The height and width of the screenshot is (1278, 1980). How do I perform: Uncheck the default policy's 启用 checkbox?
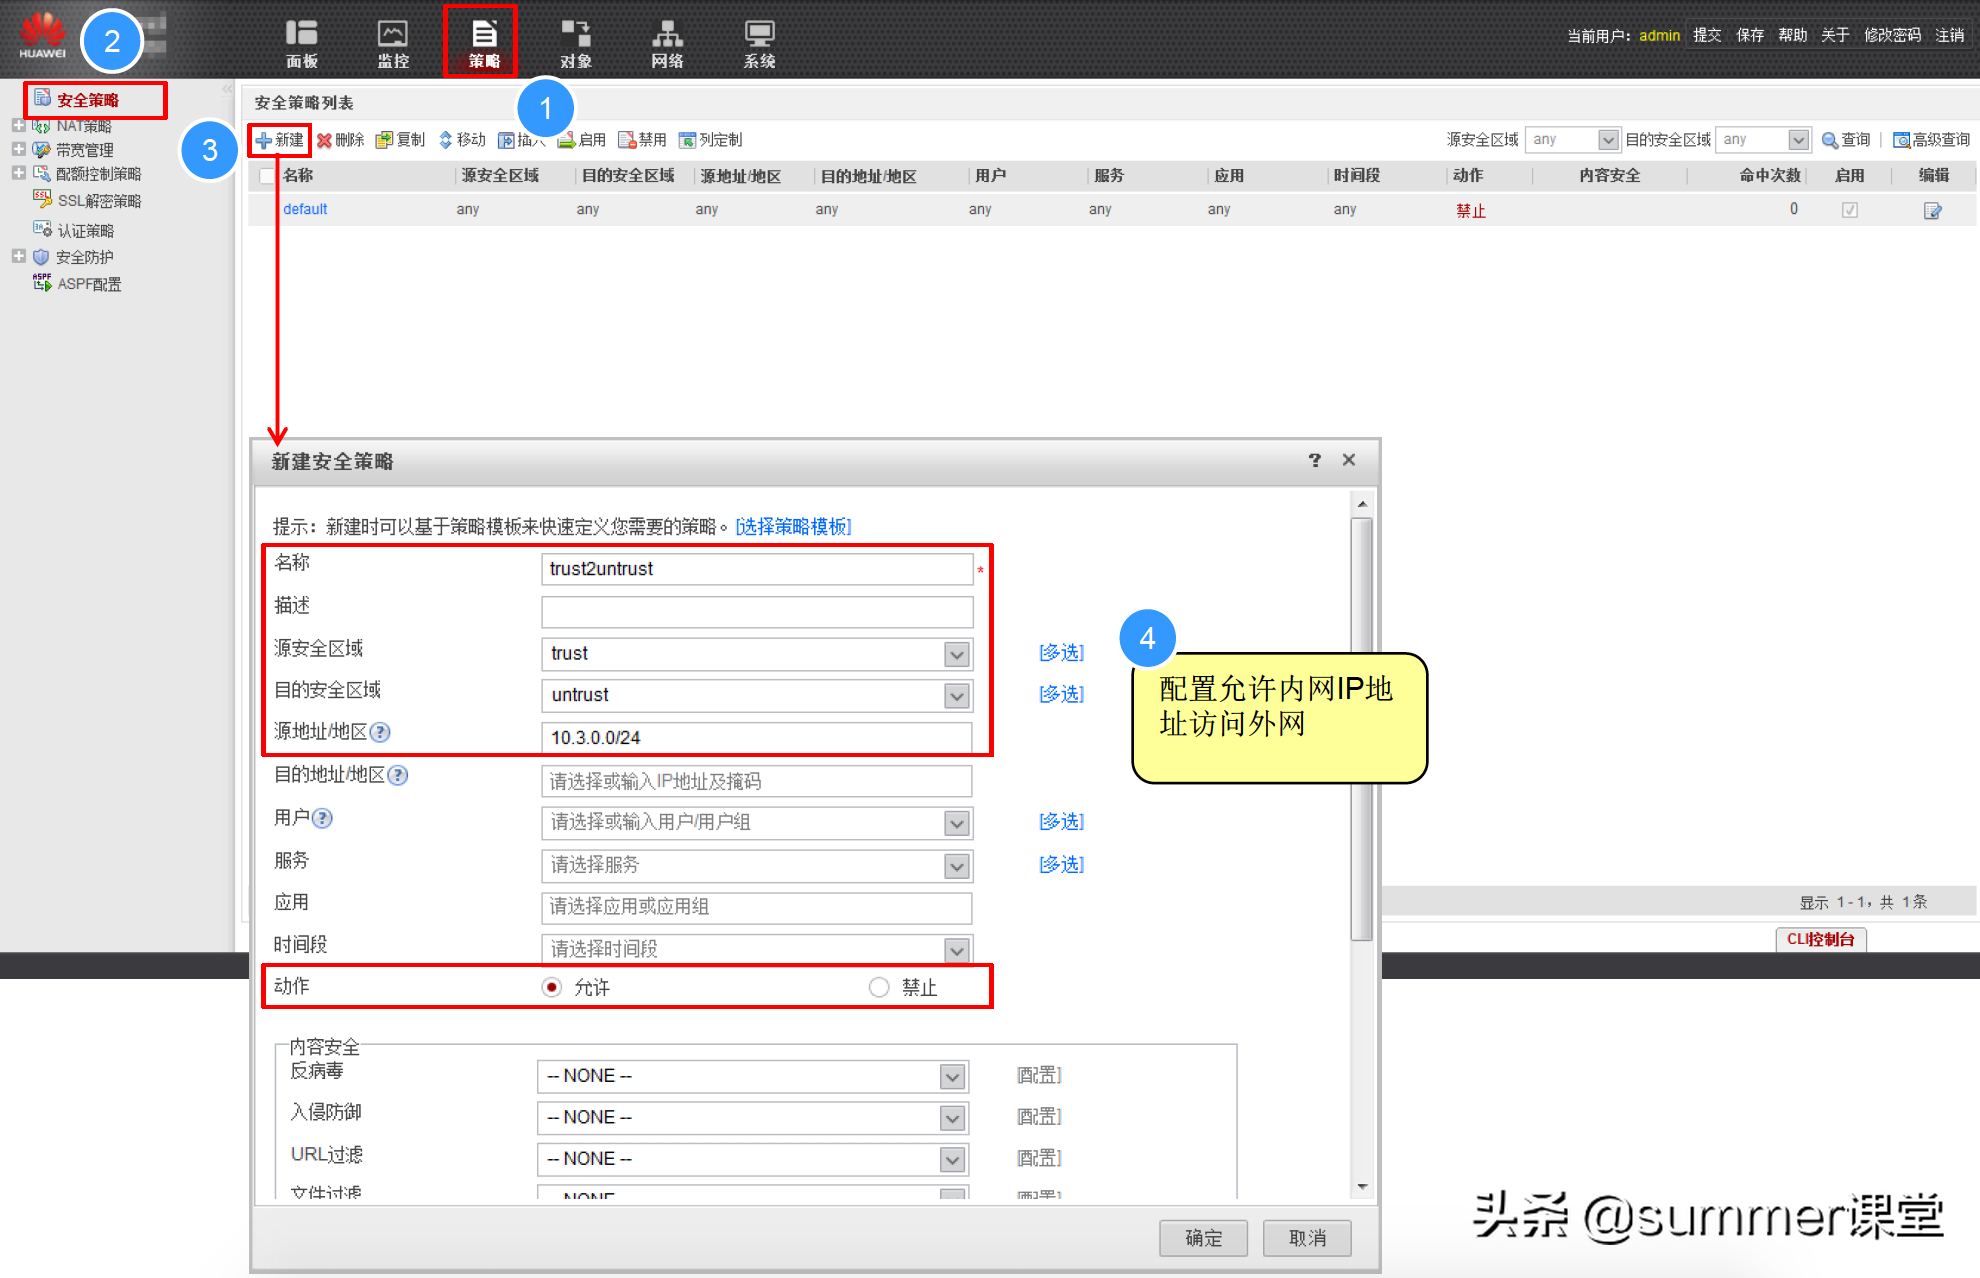tap(1850, 209)
